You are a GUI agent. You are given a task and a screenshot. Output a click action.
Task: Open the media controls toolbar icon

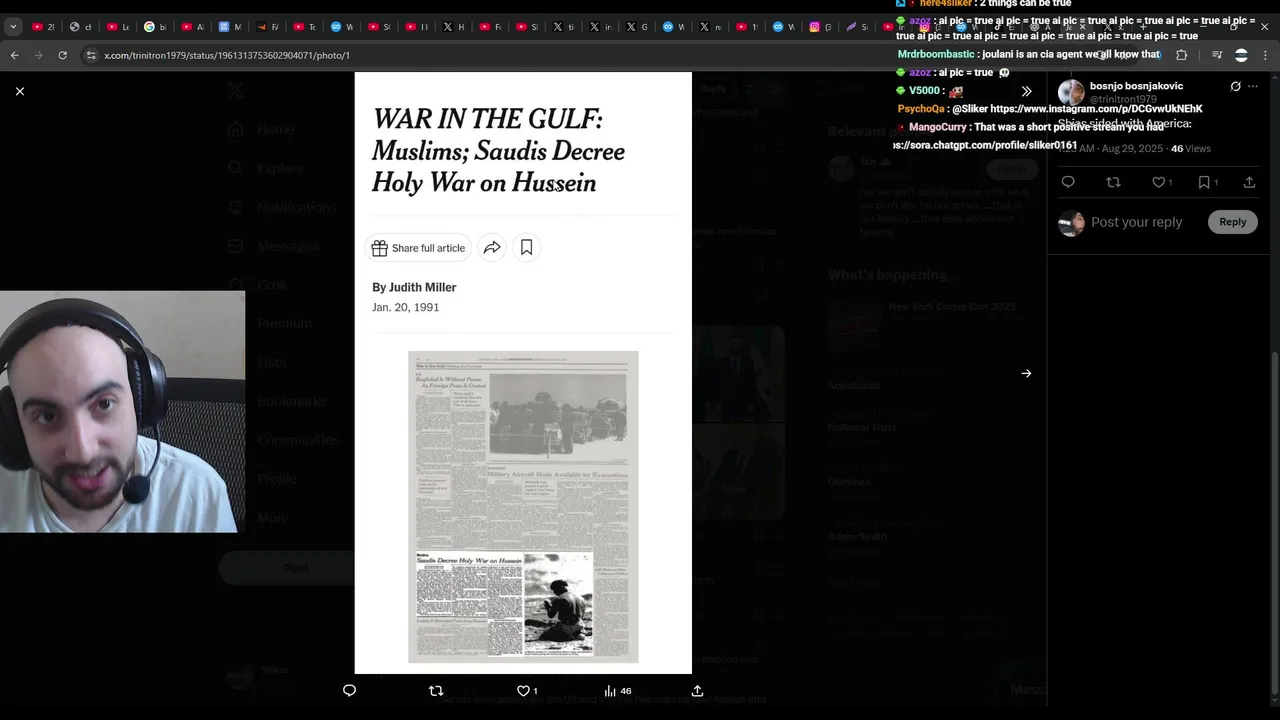(x=1217, y=55)
